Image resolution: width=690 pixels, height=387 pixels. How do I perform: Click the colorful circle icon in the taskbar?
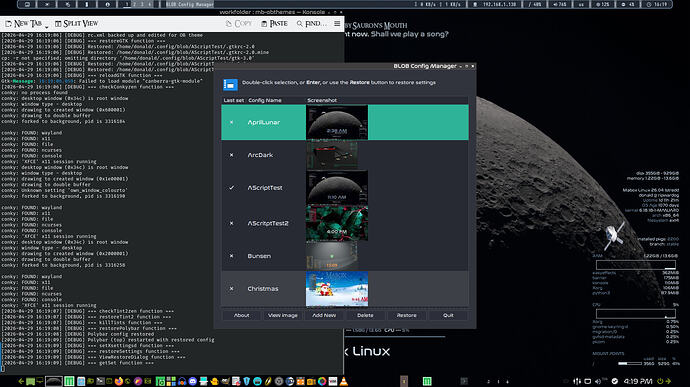point(322,381)
